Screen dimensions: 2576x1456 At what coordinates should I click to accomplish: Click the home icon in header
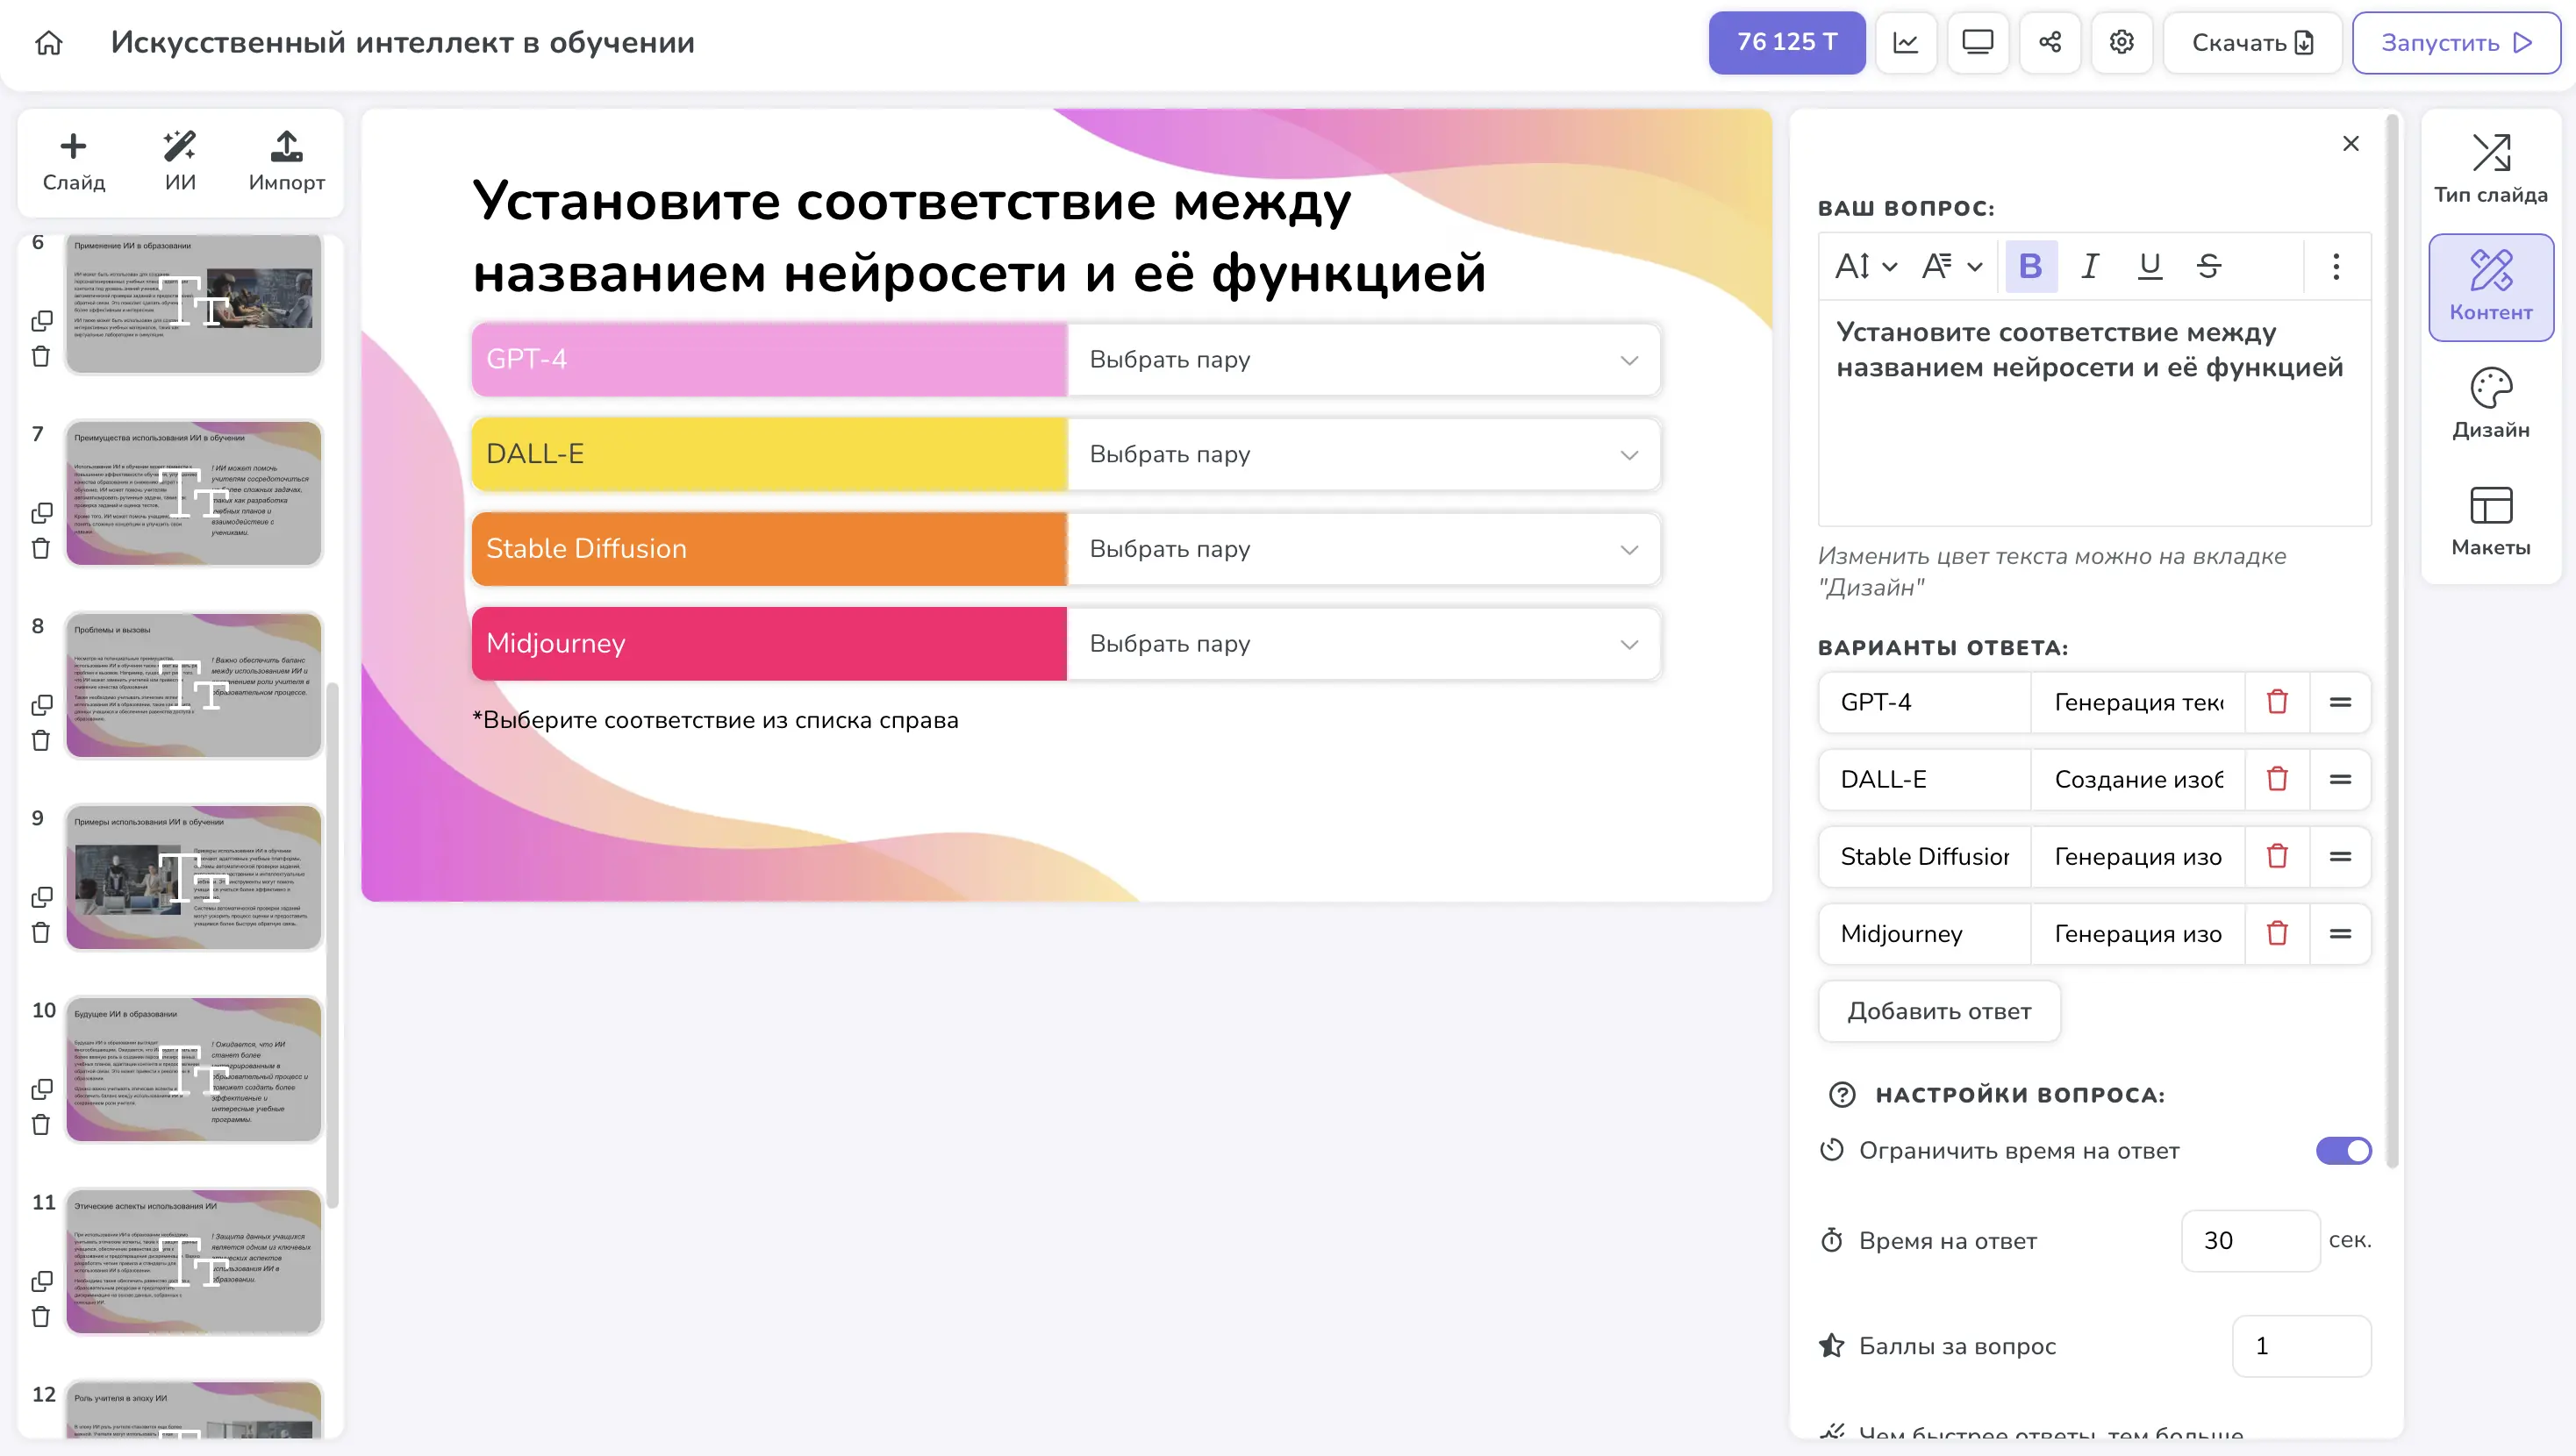pos(49,42)
